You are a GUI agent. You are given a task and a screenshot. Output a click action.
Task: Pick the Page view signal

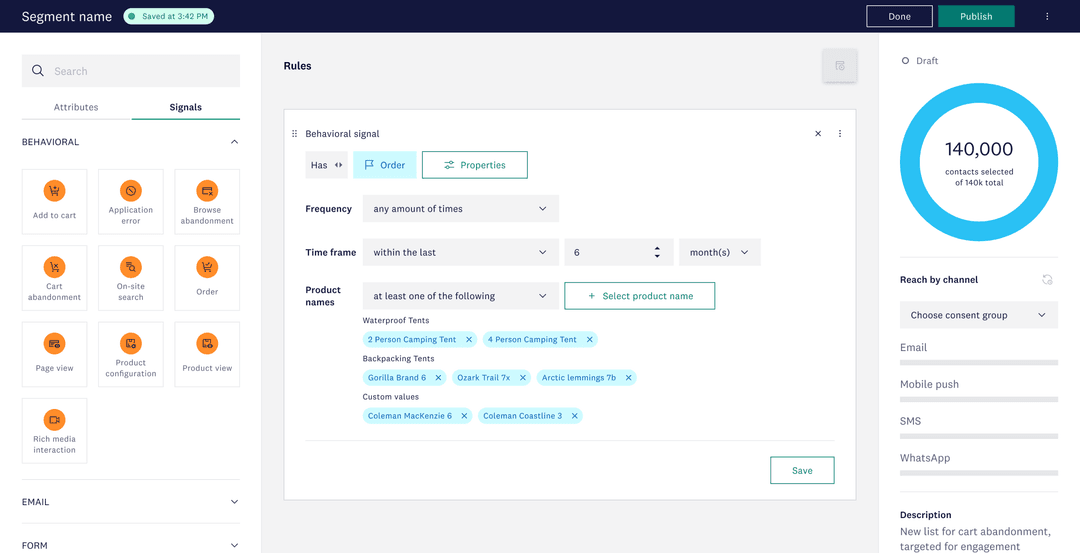(54, 354)
